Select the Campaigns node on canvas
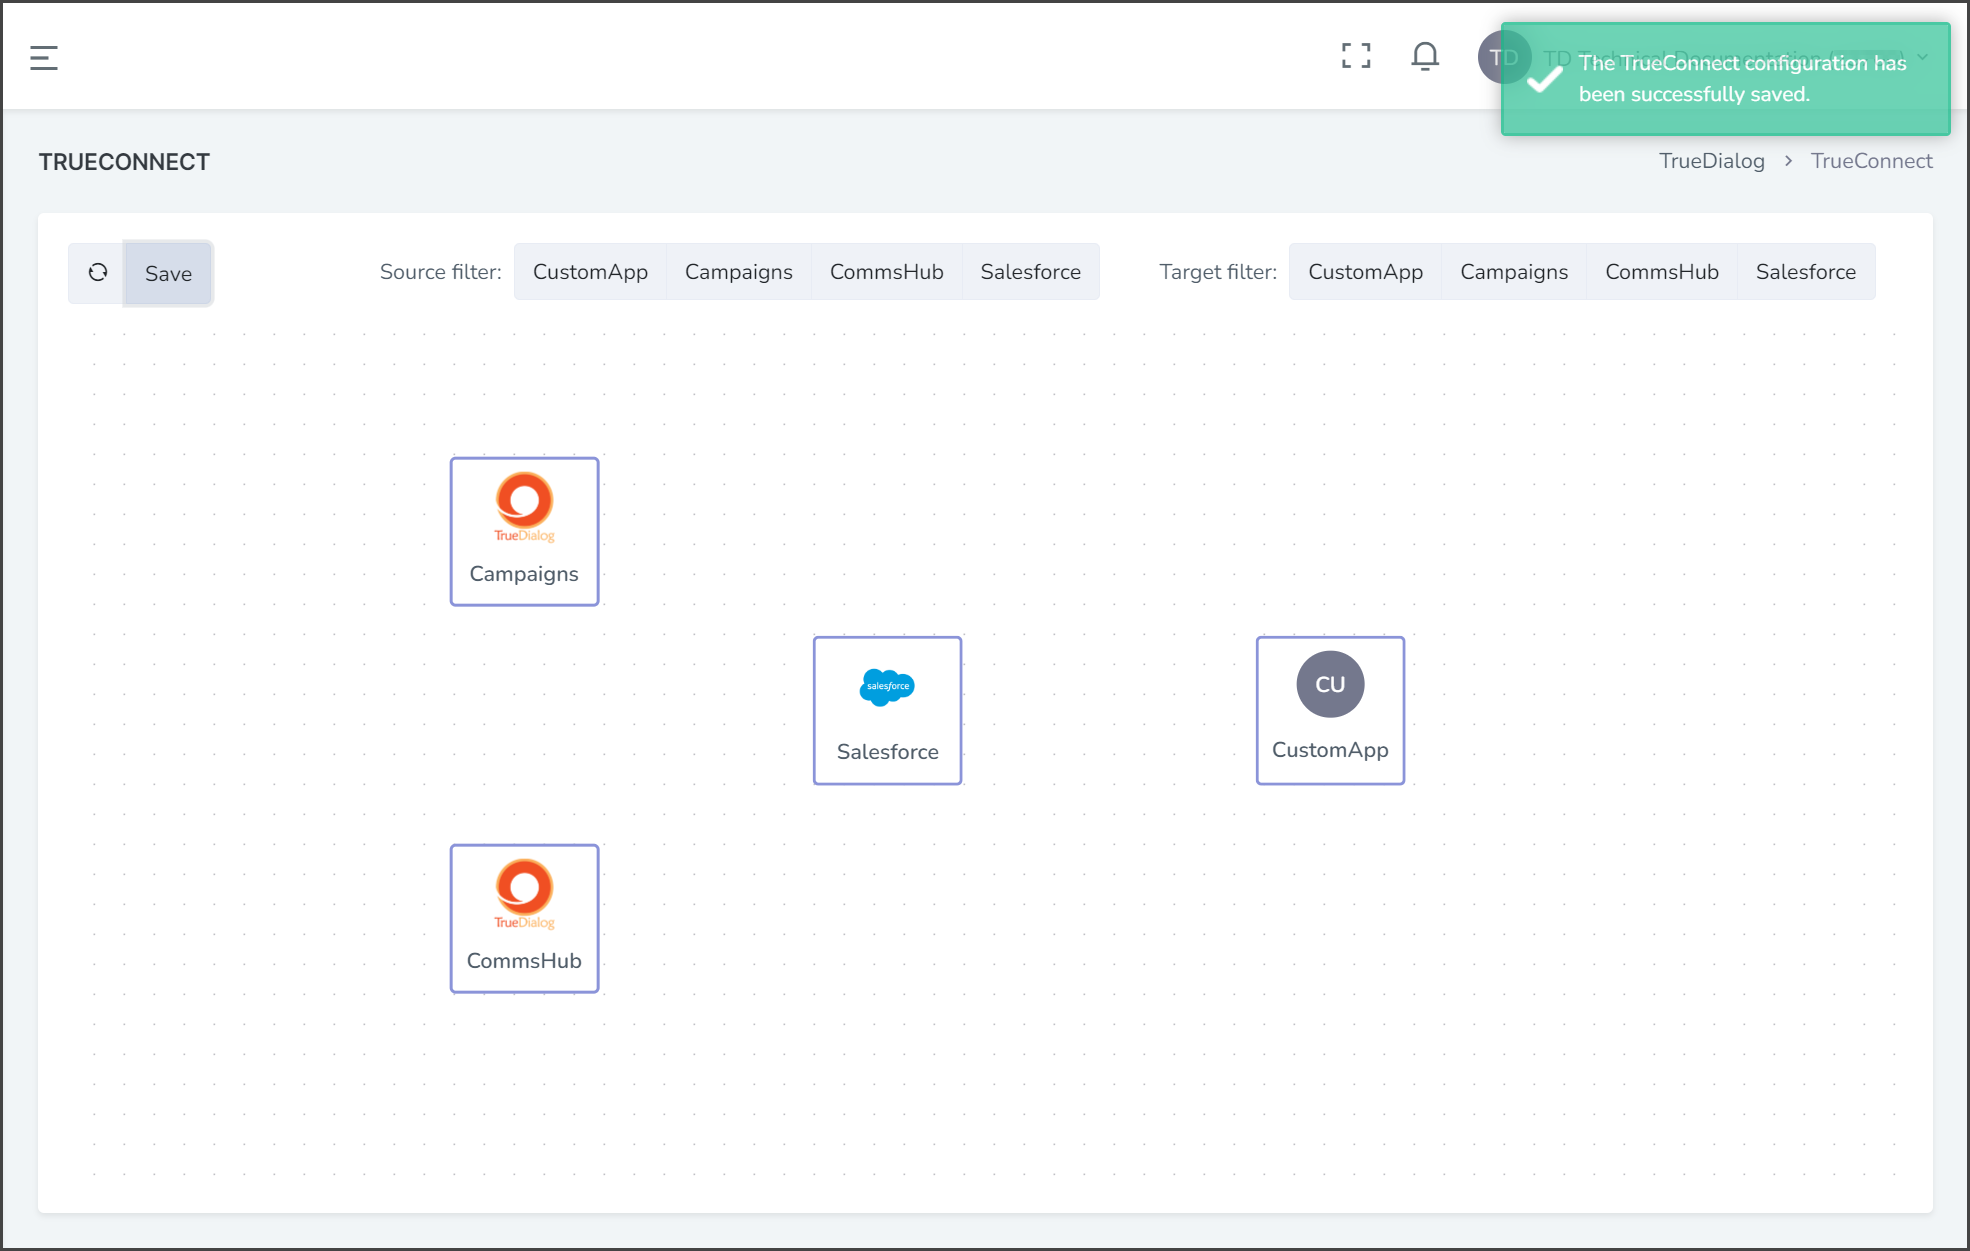This screenshot has height=1251, width=1970. [525, 531]
